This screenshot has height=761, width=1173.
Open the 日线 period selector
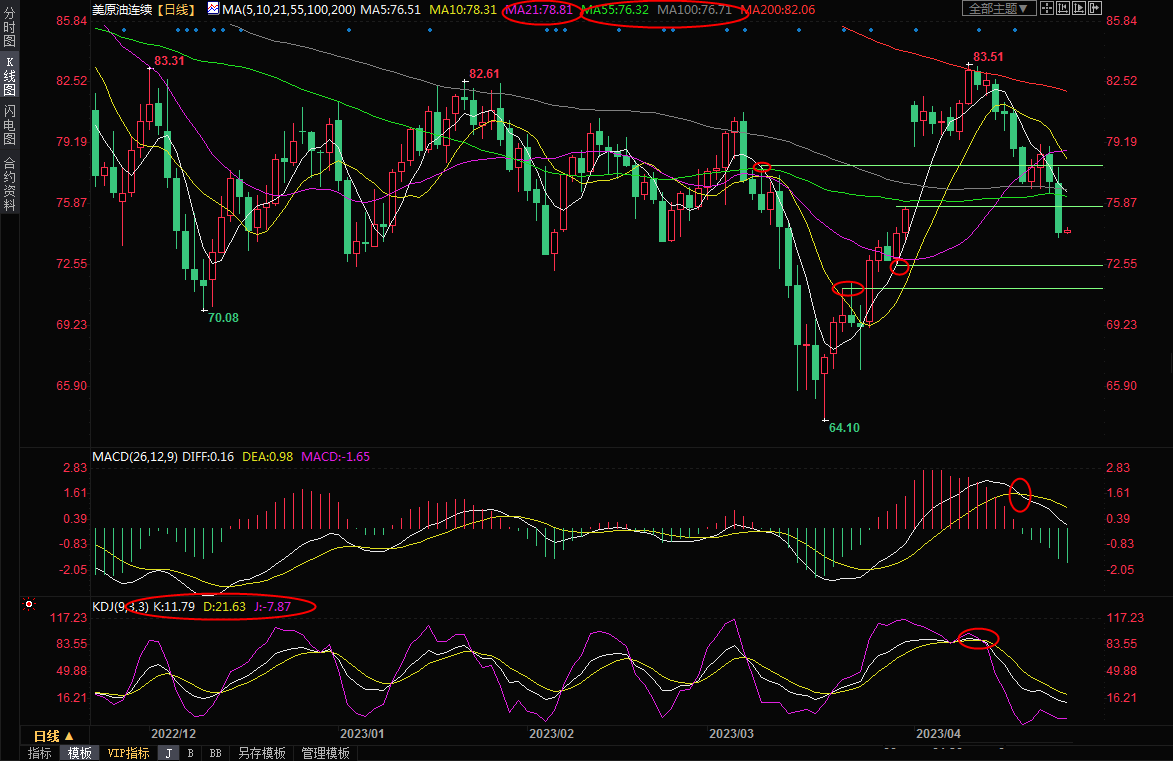pyautogui.click(x=54, y=736)
